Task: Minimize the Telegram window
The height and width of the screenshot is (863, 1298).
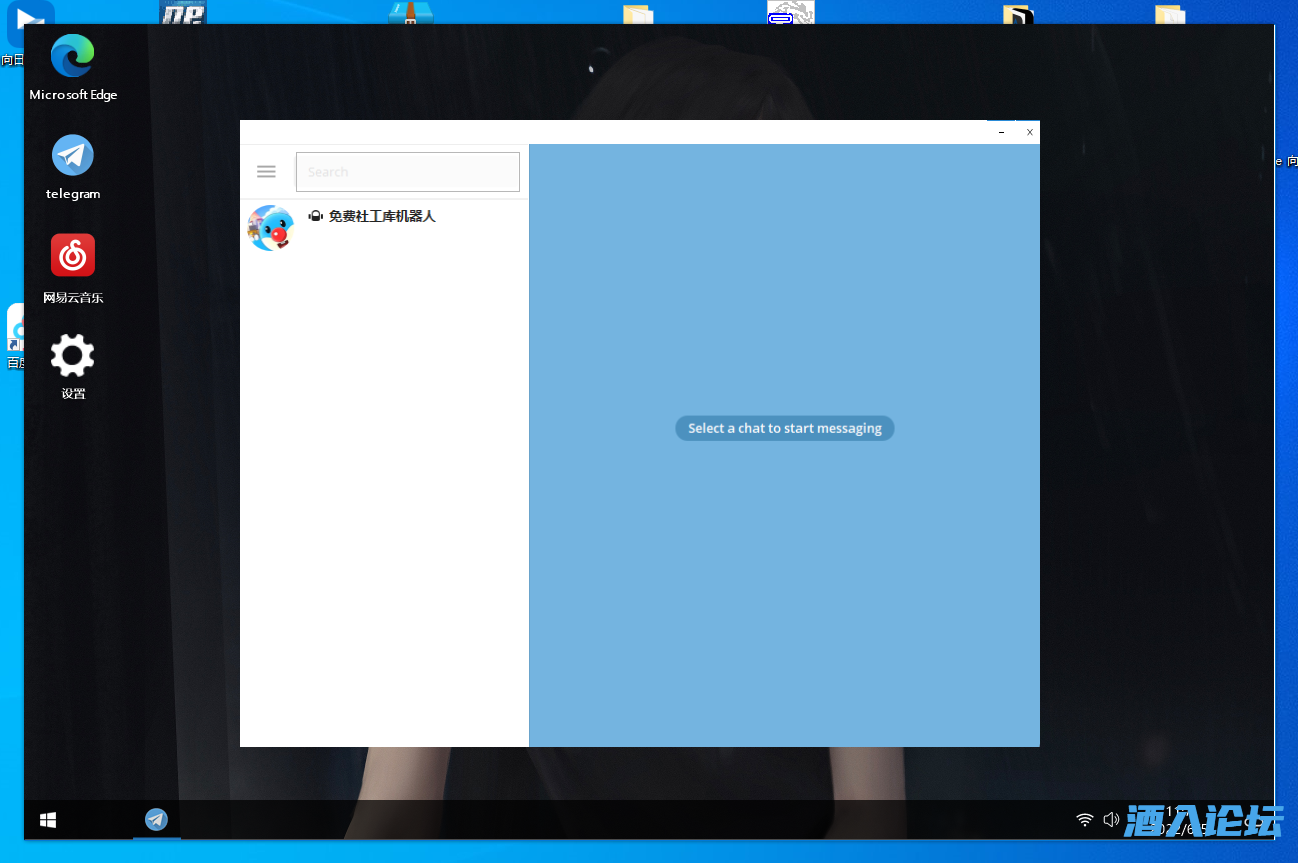Action: point(1001,132)
